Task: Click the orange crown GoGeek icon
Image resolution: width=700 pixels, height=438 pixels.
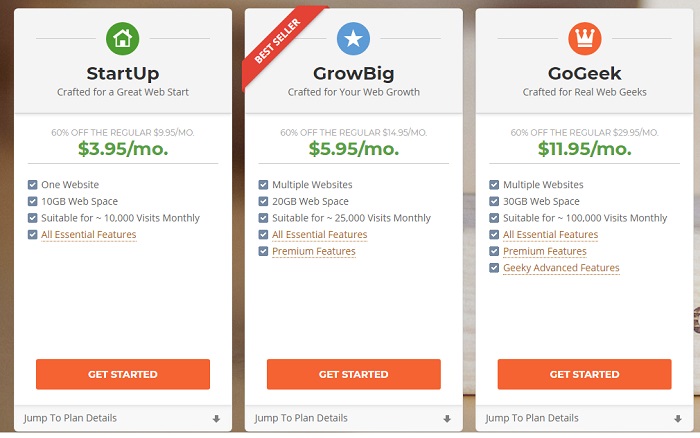Action: coord(584,39)
